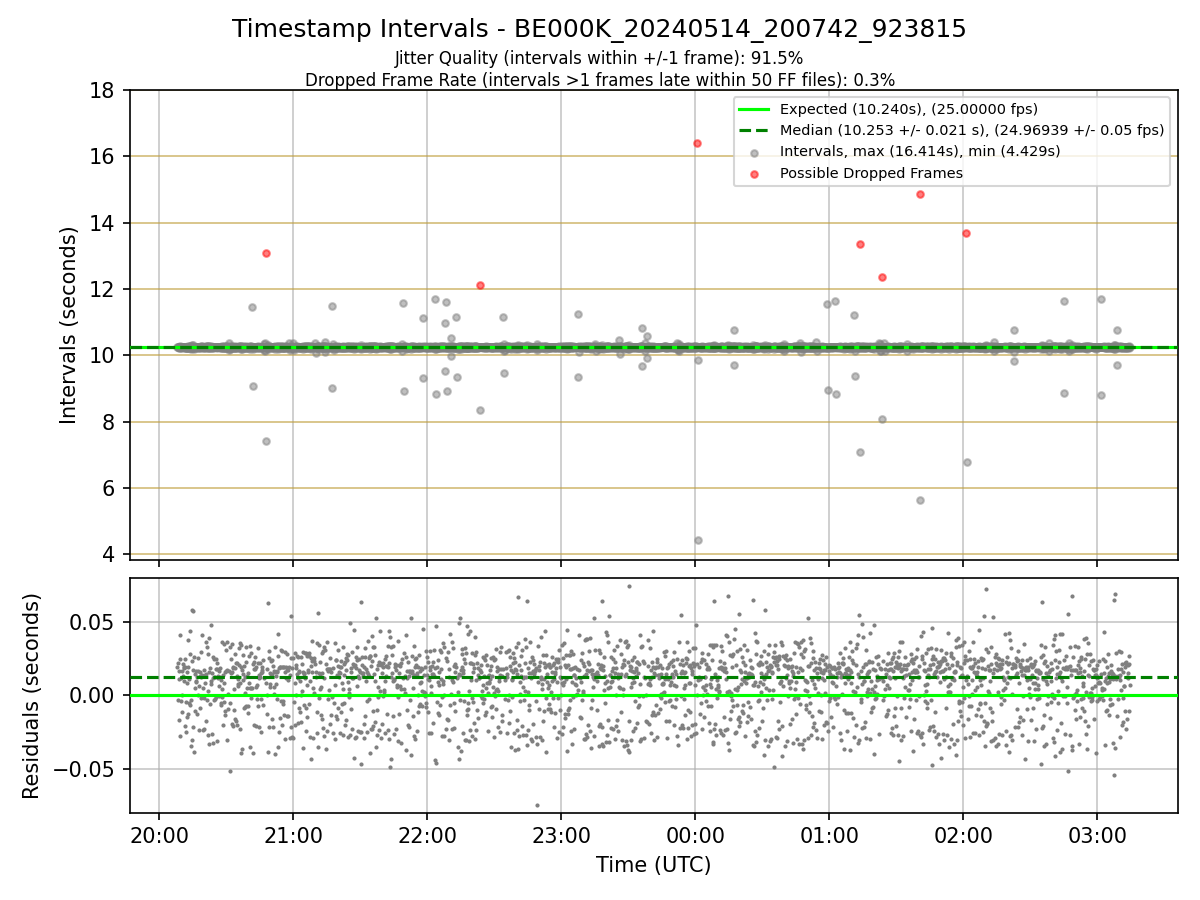The height and width of the screenshot is (900, 1200).
Task: Click the red dropped-frame point near 13 seconds at 20:48
Action: click(x=266, y=253)
